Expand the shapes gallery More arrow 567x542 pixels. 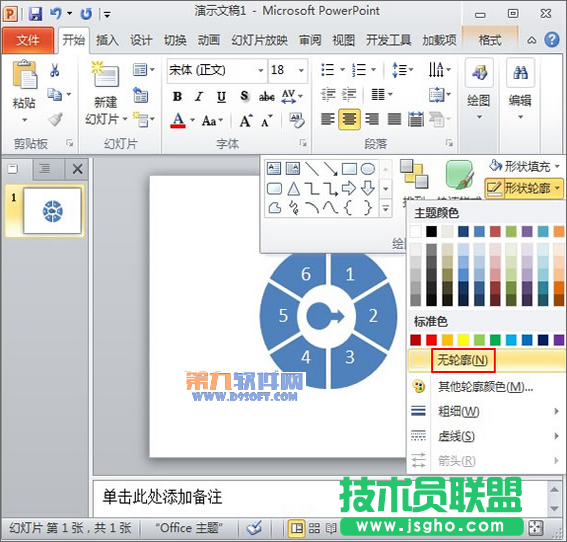point(386,209)
